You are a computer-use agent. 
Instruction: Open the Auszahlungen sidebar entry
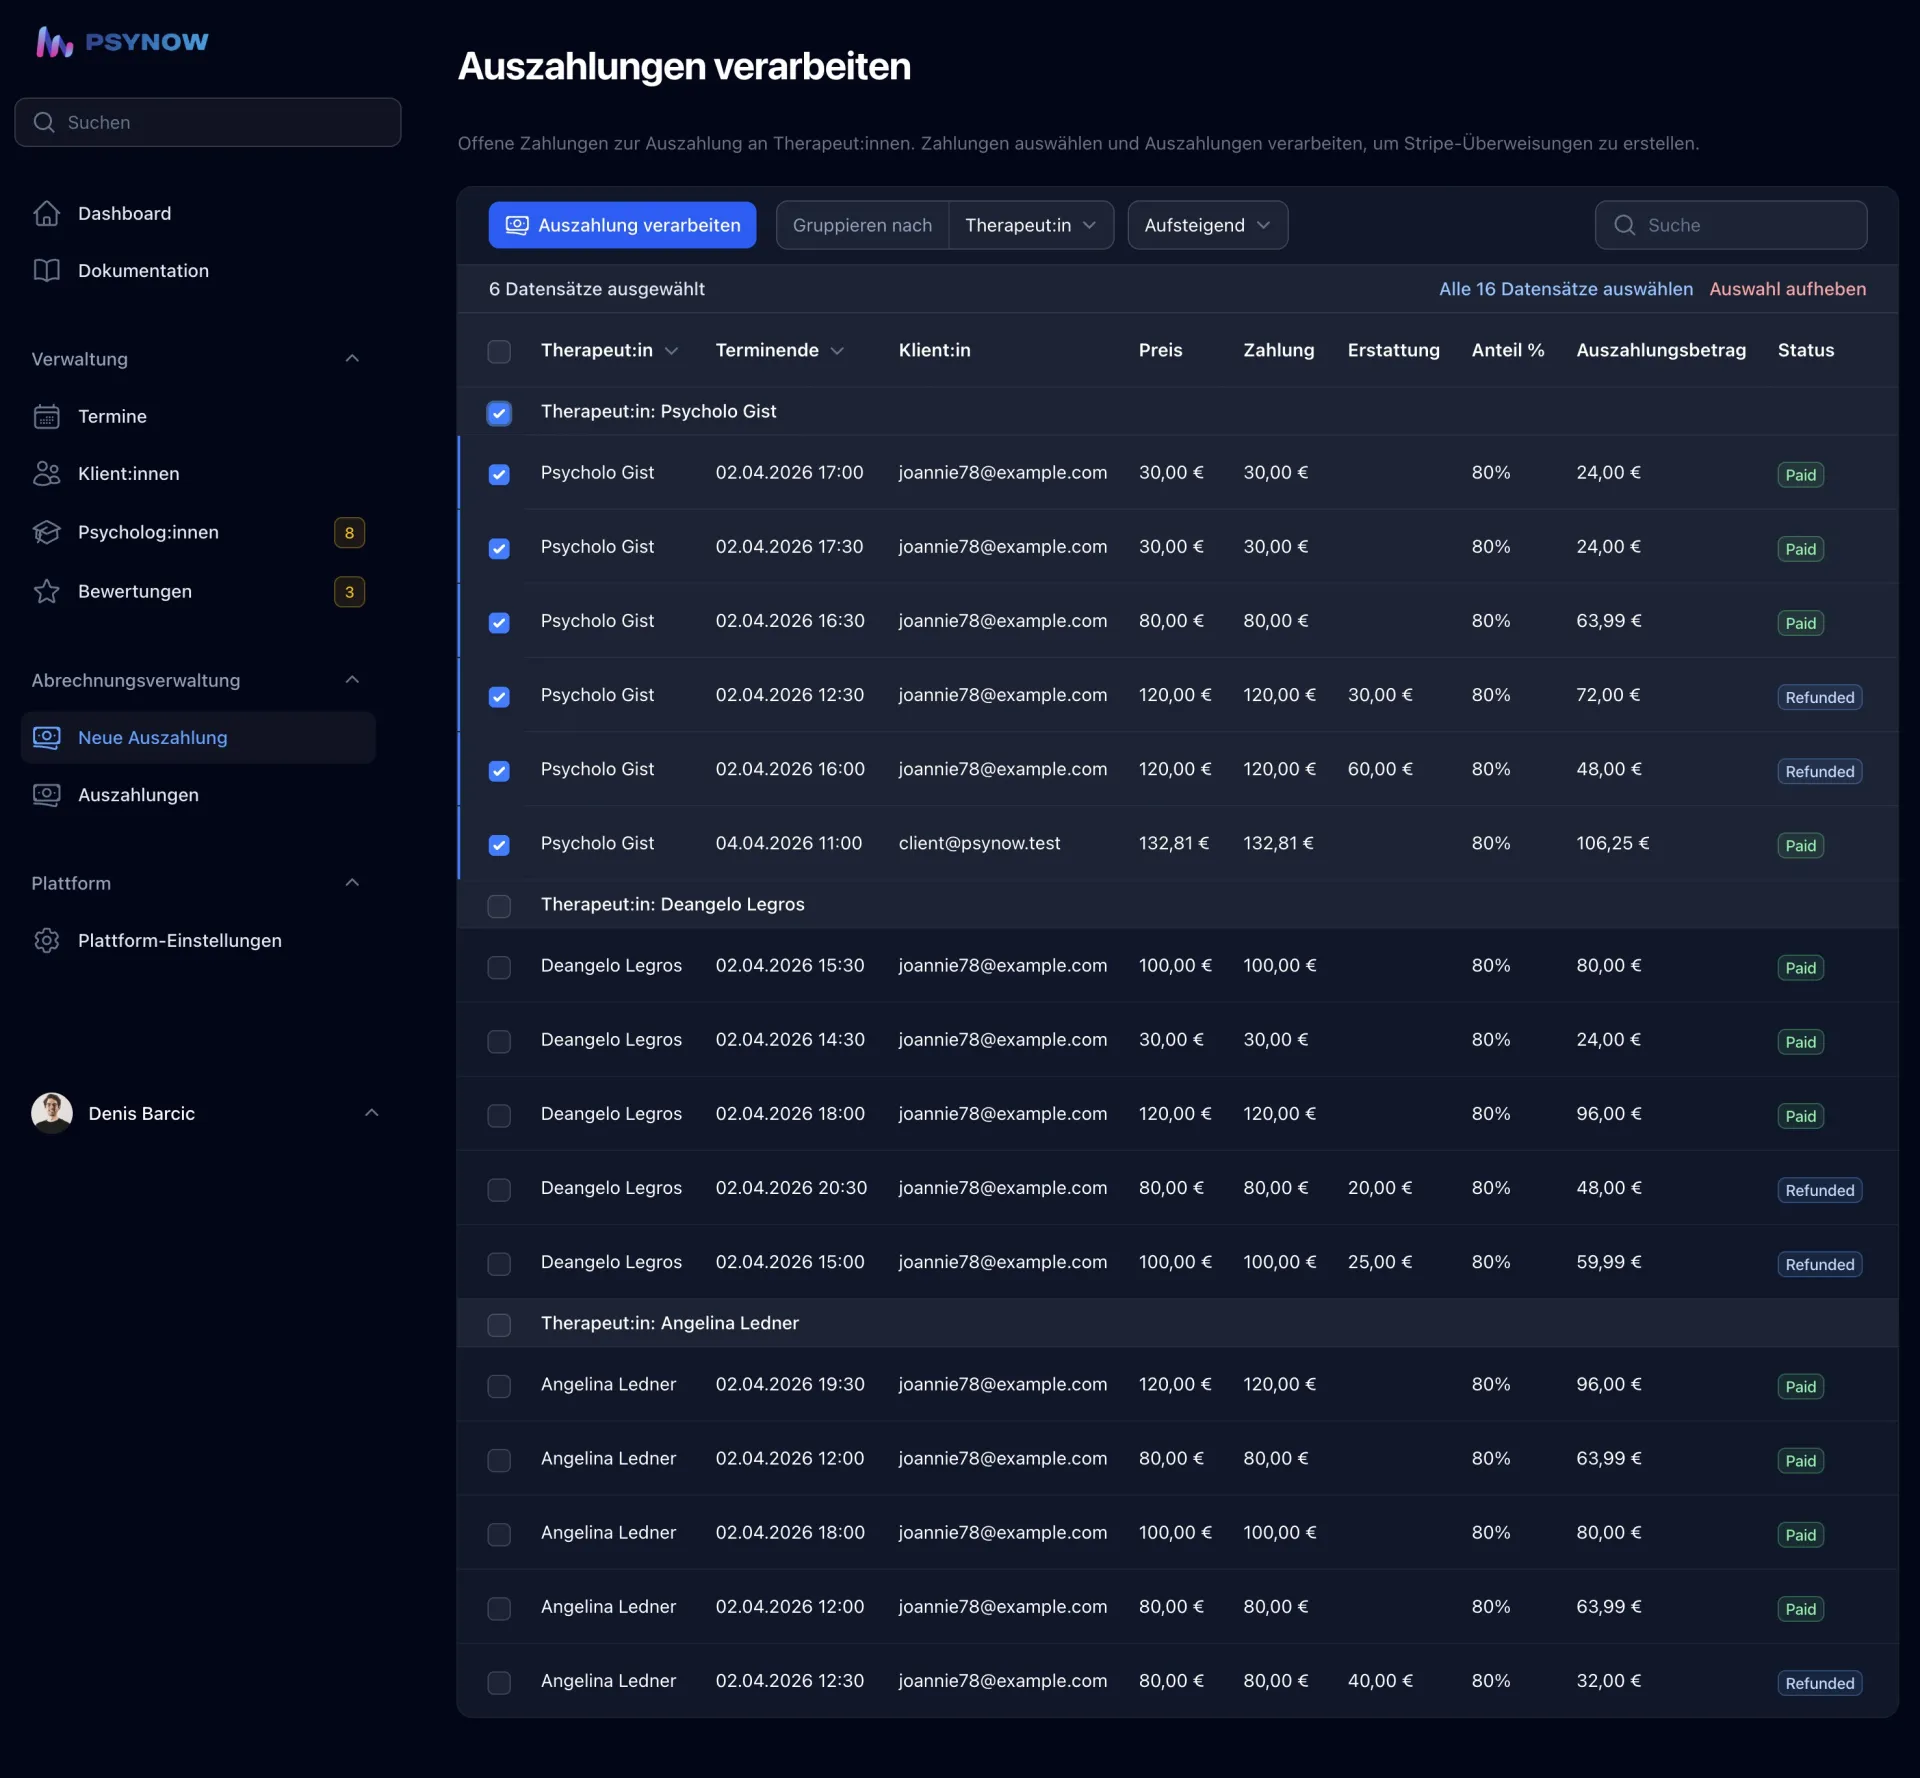tap(139, 795)
